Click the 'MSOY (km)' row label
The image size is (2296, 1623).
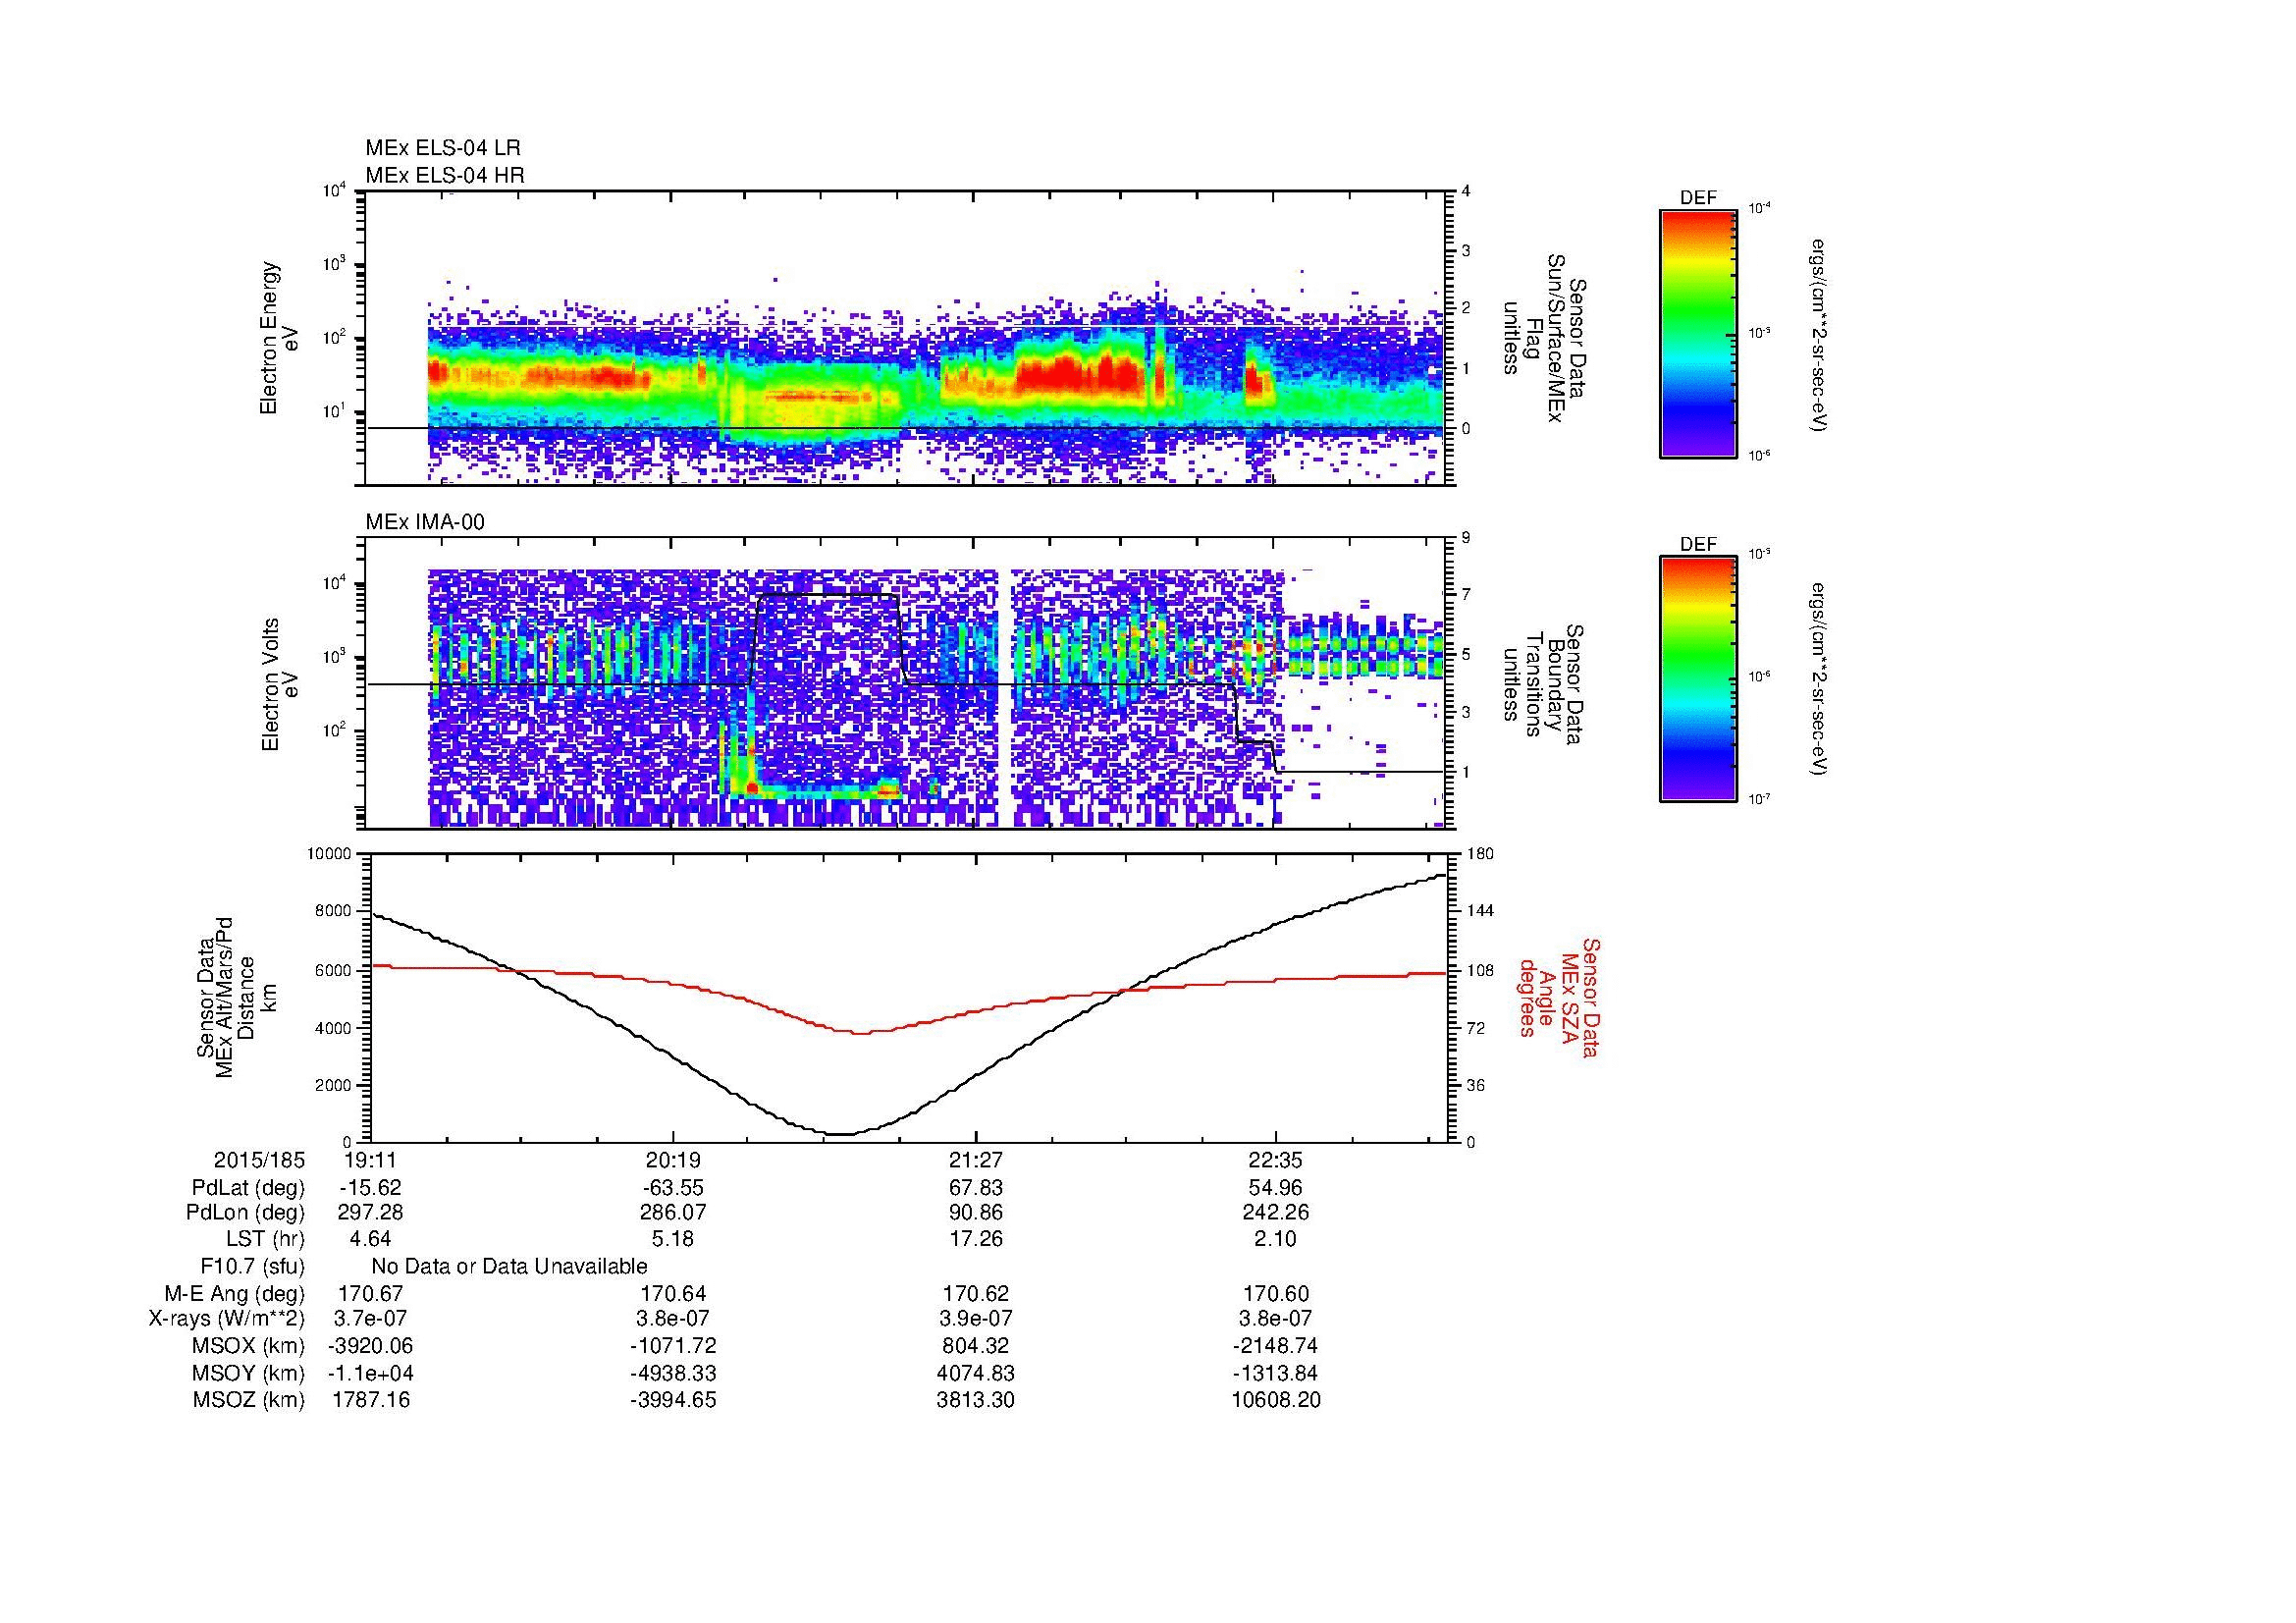(248, 1373)
